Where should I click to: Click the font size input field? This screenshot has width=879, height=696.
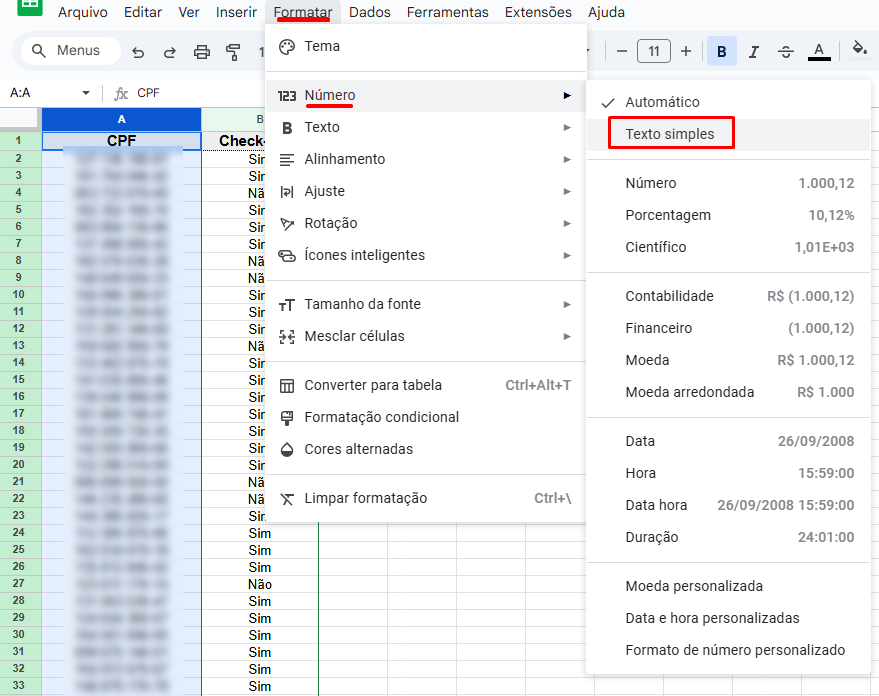tap(654, 51)
